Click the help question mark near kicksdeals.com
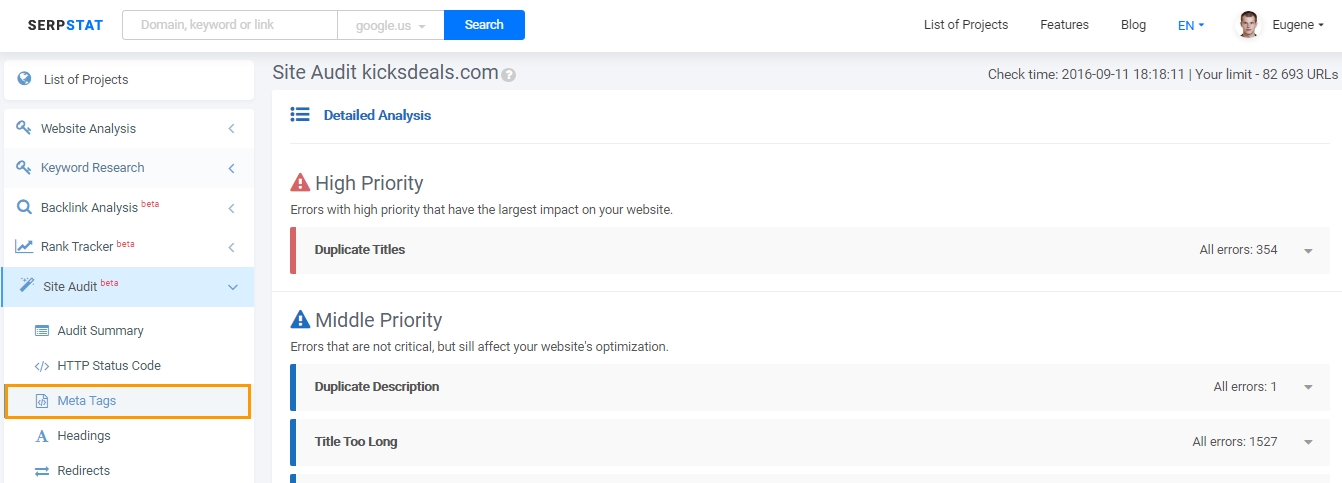 click(509, 75)
